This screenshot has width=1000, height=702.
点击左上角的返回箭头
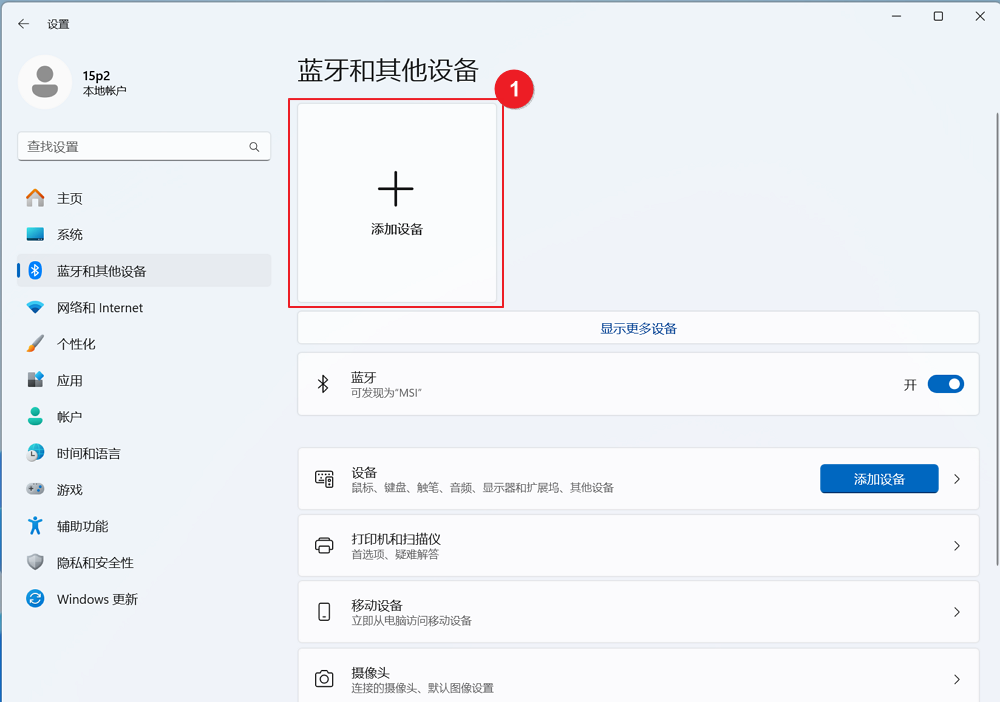point(23,22)
